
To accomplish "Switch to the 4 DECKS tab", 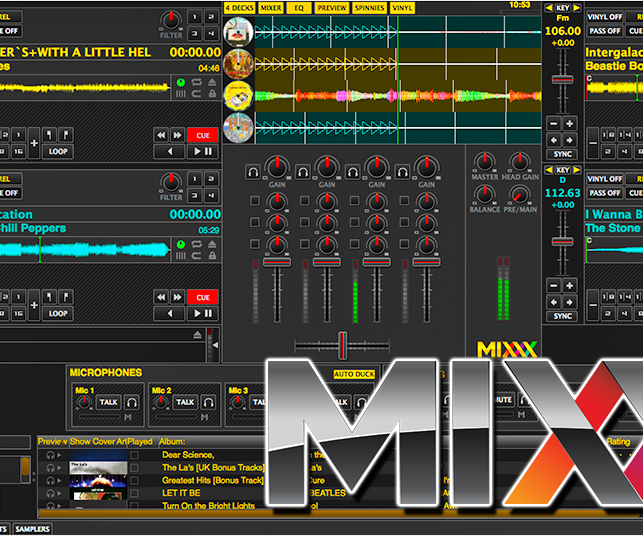I will tap(239, 8).
